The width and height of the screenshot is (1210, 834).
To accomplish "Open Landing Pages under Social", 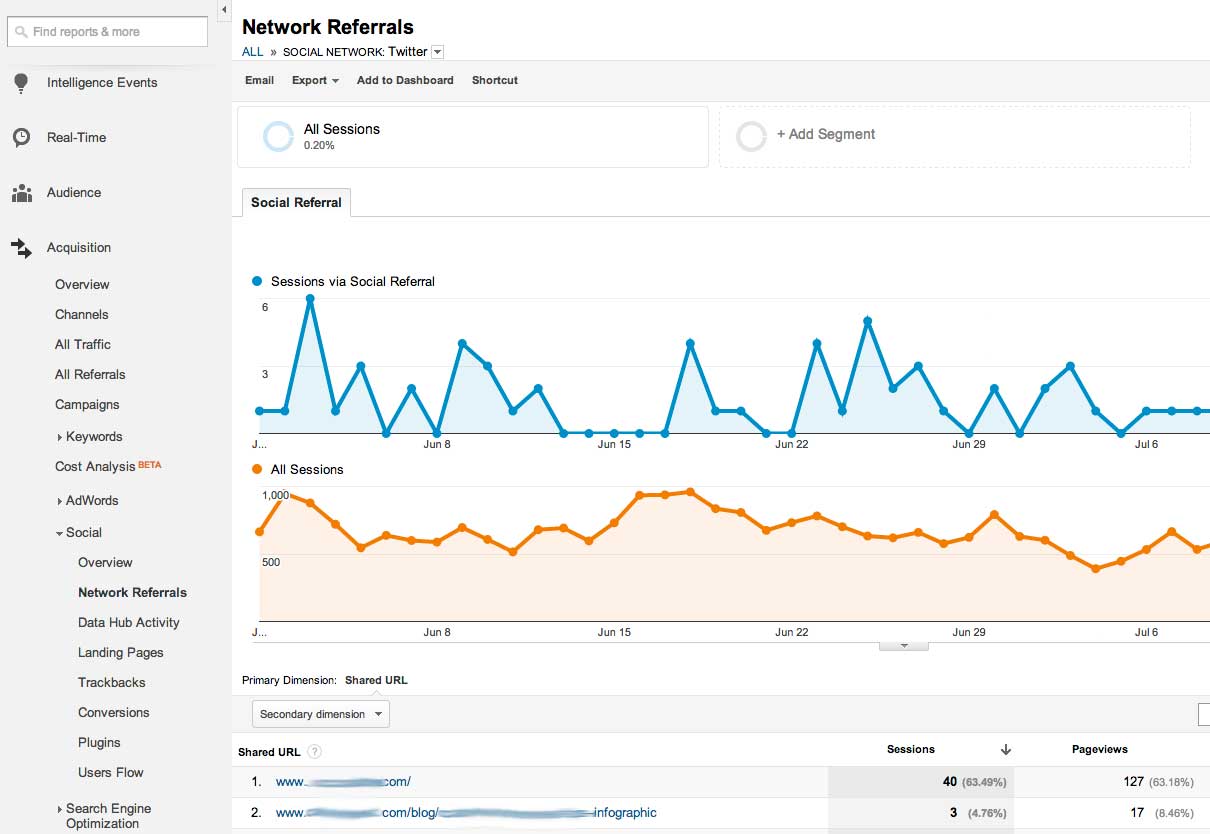I will coord(120,652).
